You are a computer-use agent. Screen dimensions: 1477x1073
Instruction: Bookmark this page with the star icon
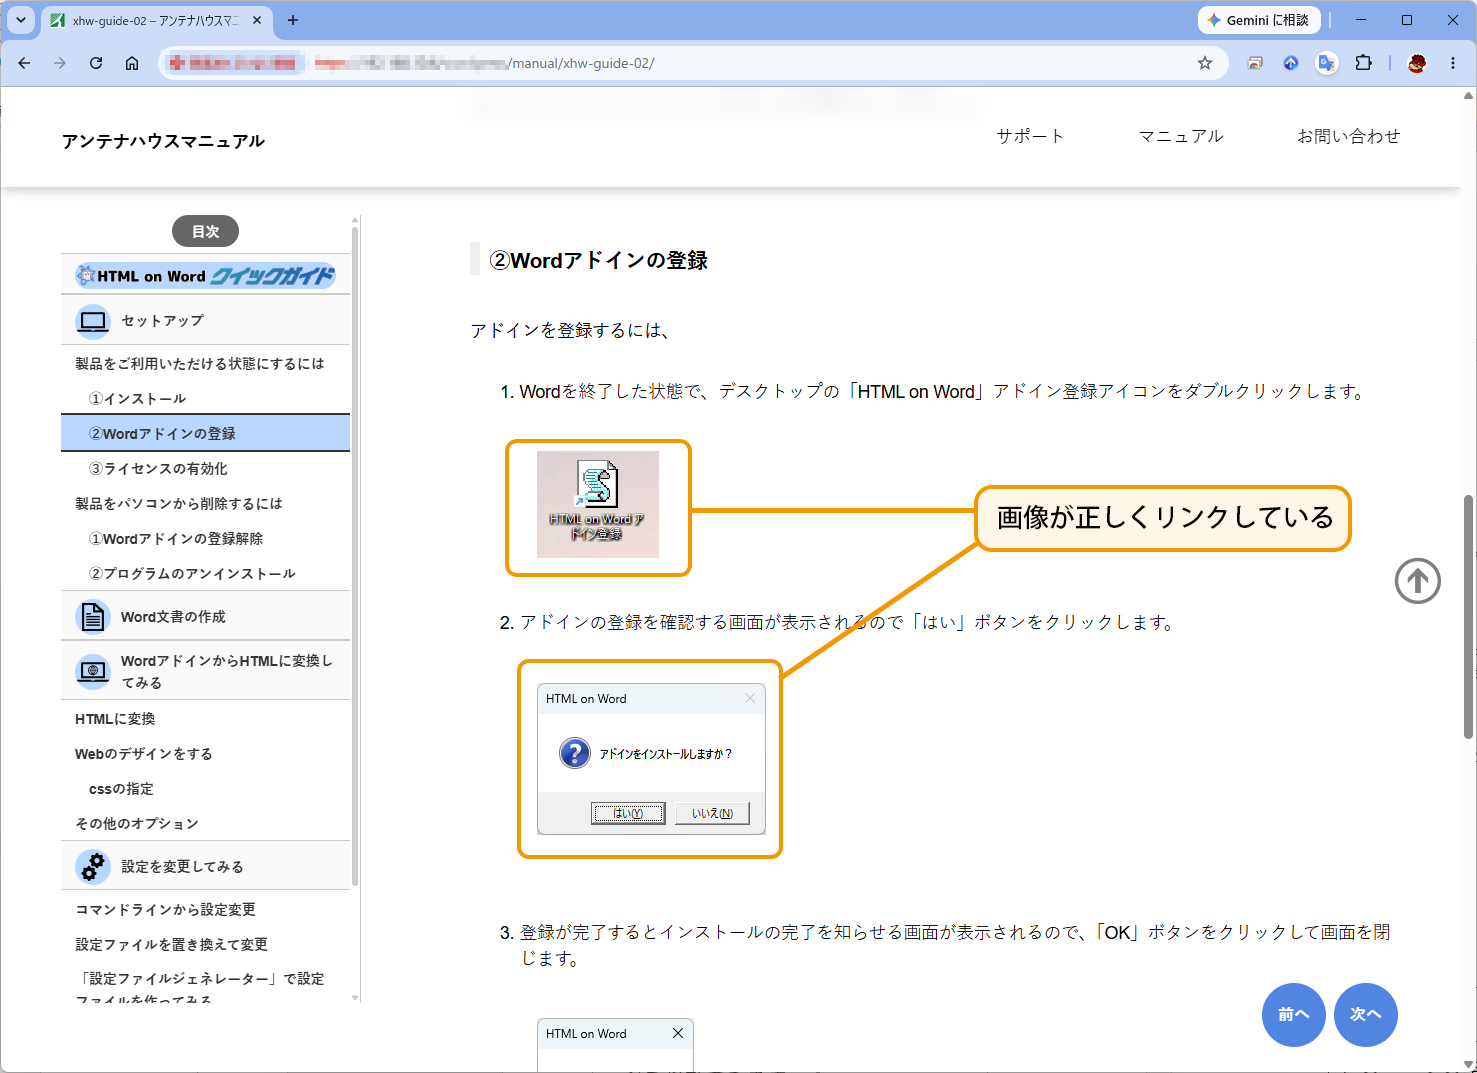(1205, 63)
